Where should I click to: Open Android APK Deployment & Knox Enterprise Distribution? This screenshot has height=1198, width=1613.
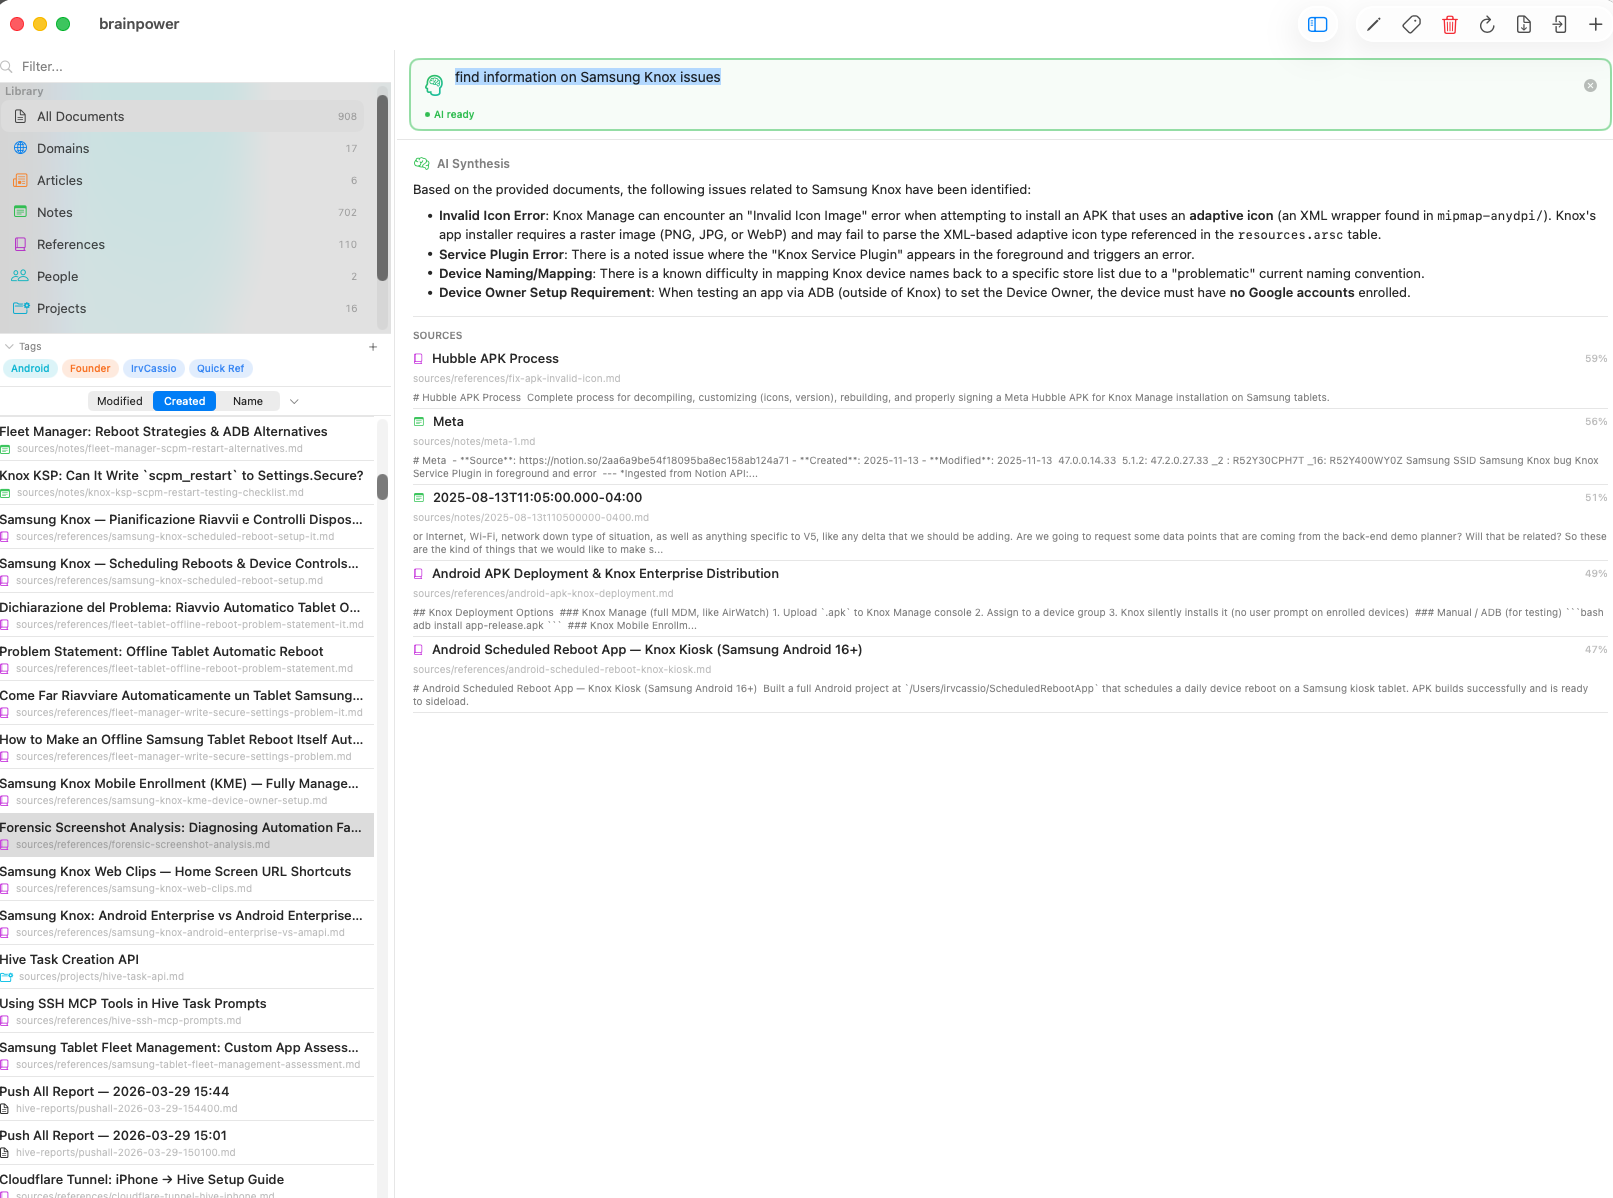(x=1010, y=599)
